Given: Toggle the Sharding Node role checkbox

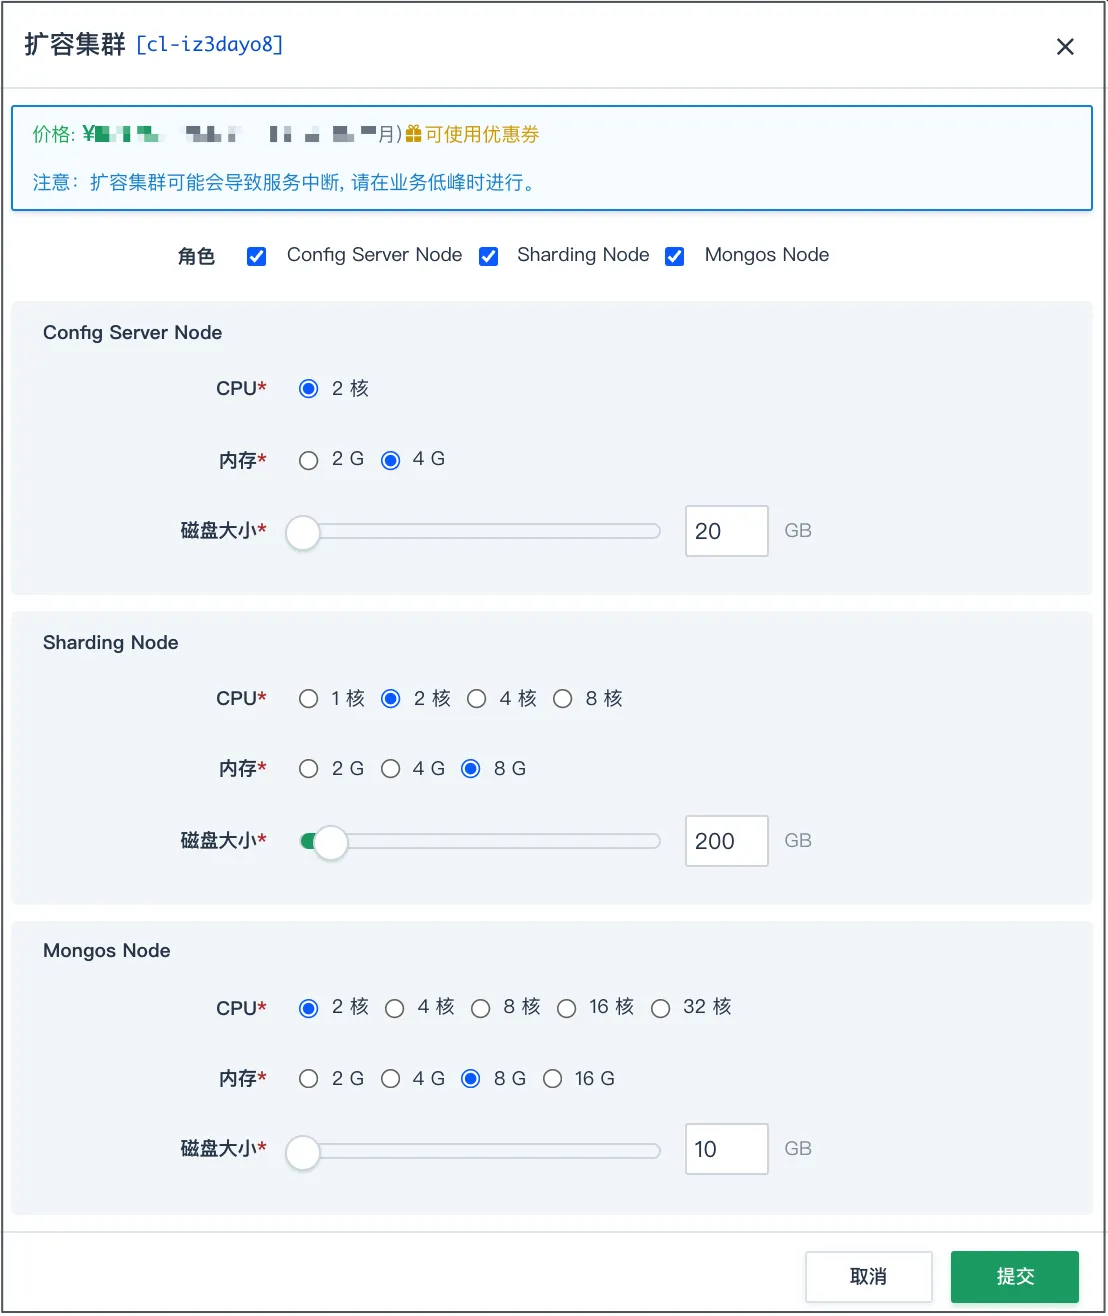Looking at the screenshot, I should point(489,257).
